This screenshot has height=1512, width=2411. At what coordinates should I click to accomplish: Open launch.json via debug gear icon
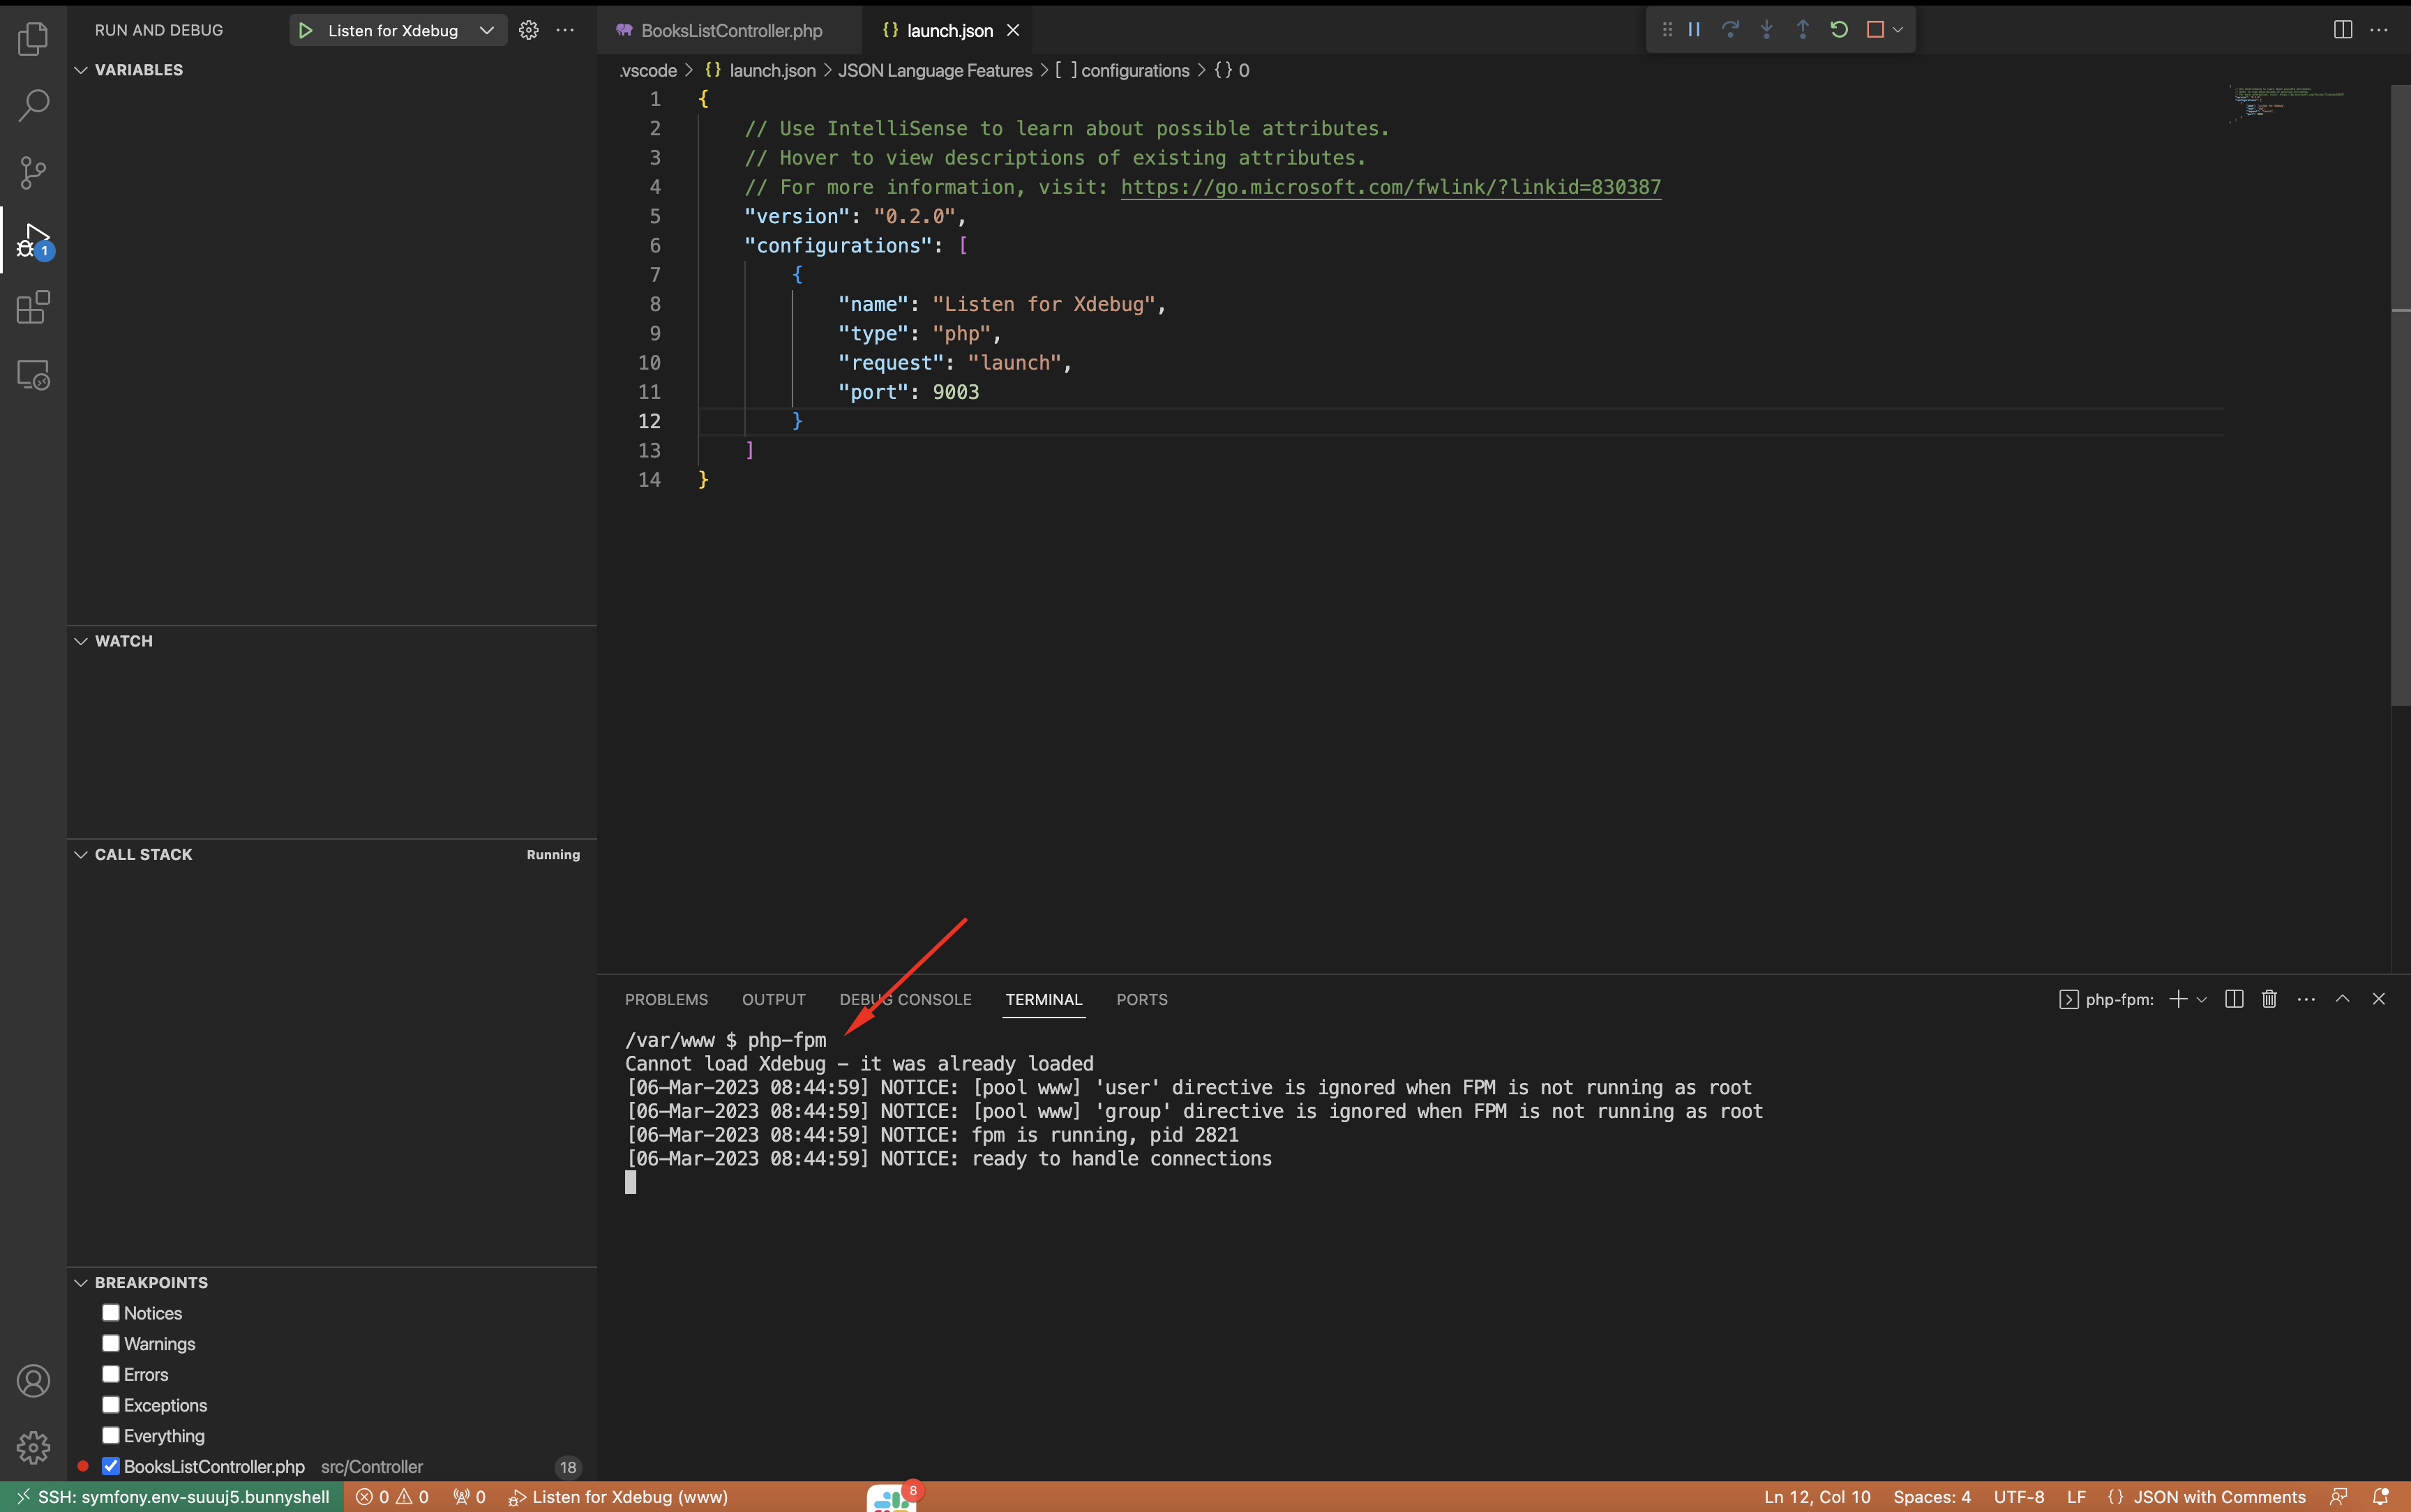pos(529,30)
